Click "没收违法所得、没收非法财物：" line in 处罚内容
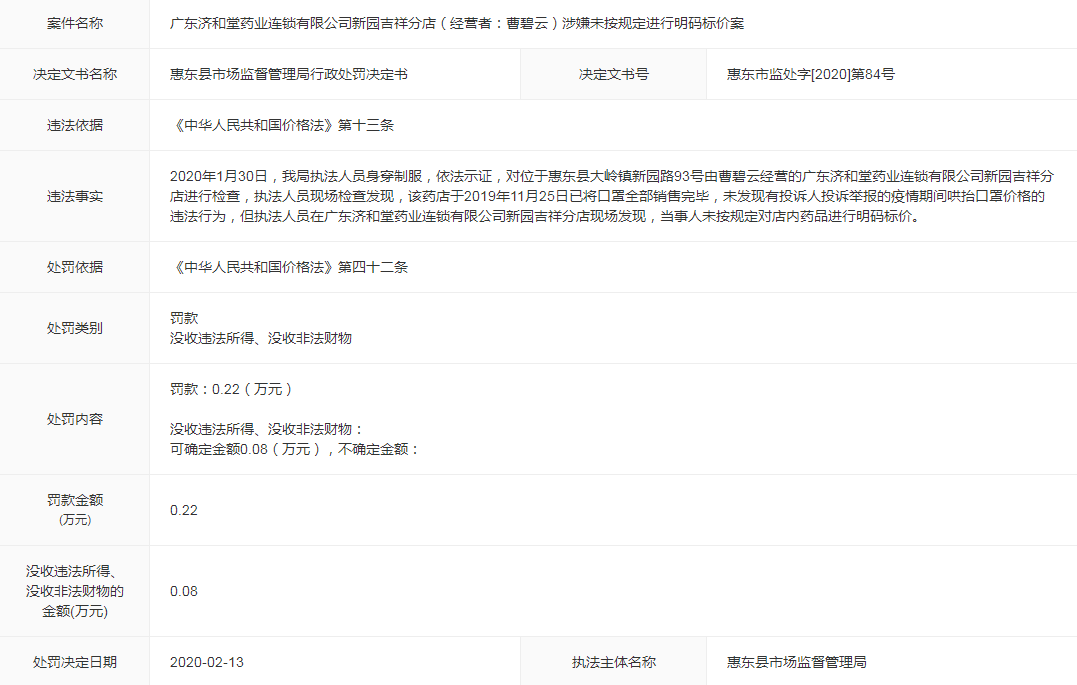The image size is (1077, 685). (x=267, y=429)
